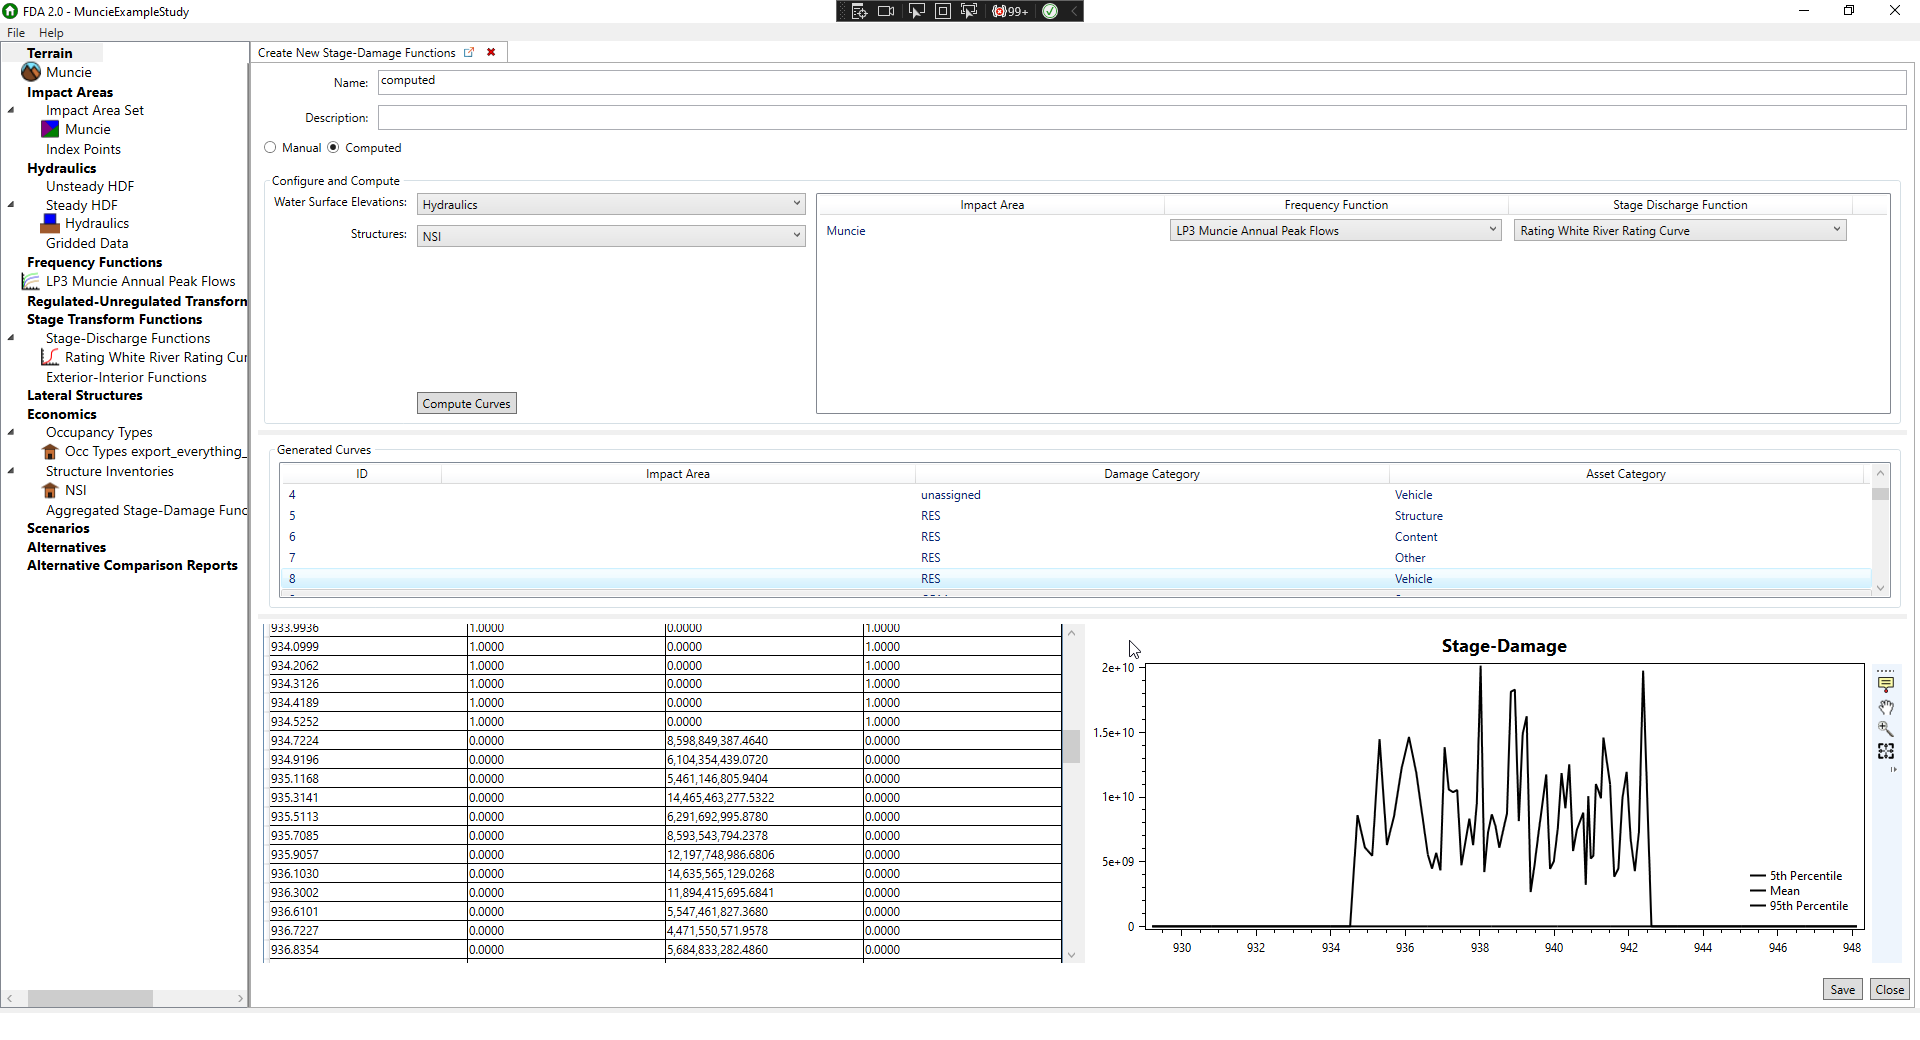
Task: Click the Occ Types export_everything house icon
Action: tap(51, 451)
